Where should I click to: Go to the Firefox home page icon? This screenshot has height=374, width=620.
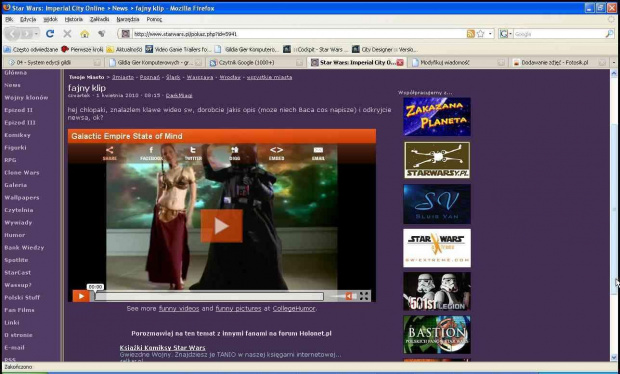(84, 34)
